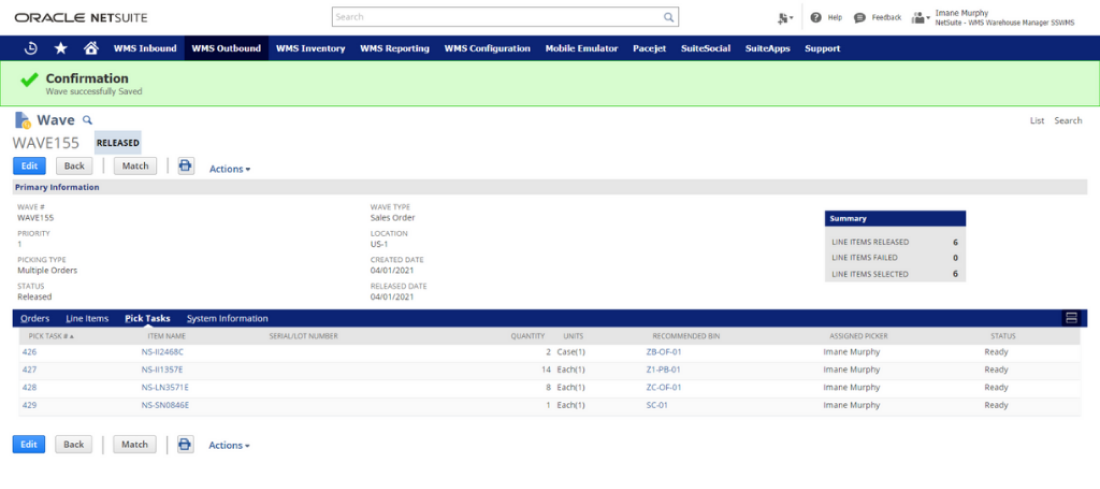
Task: Open WMS Outbound menu
Action: (x=226, y=48)
